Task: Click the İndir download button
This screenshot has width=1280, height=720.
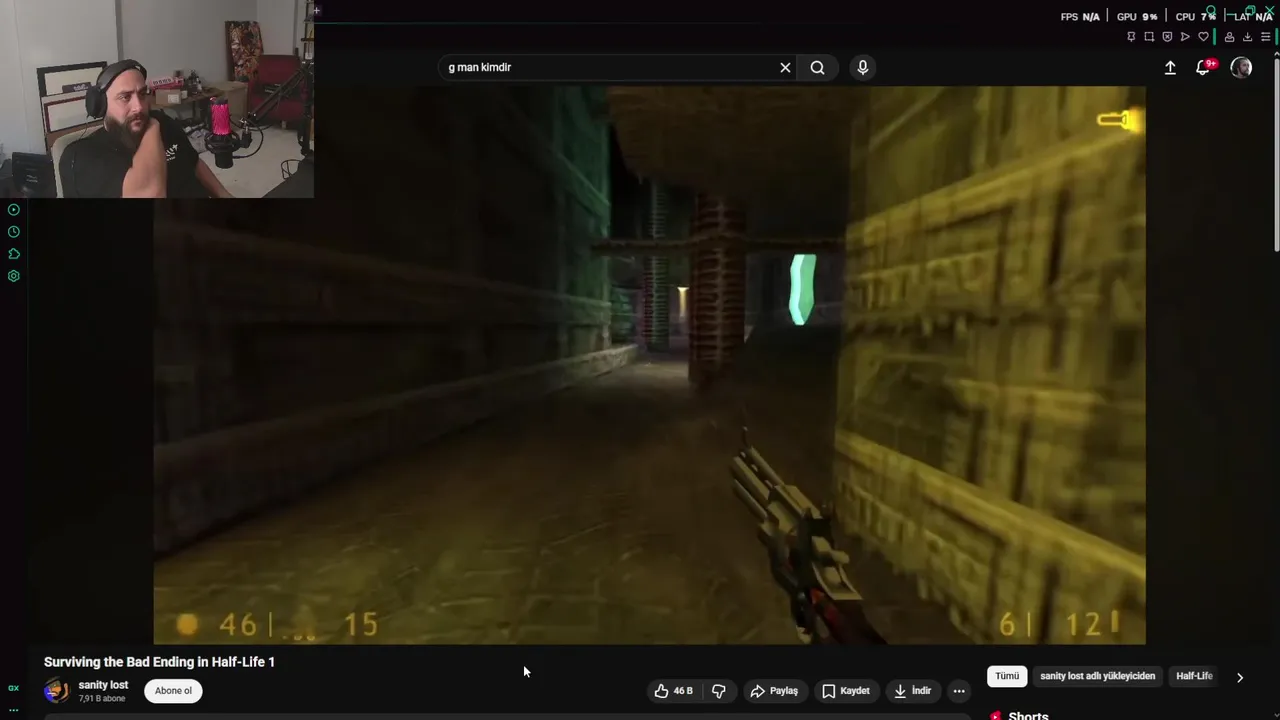Action: point(912,691)
